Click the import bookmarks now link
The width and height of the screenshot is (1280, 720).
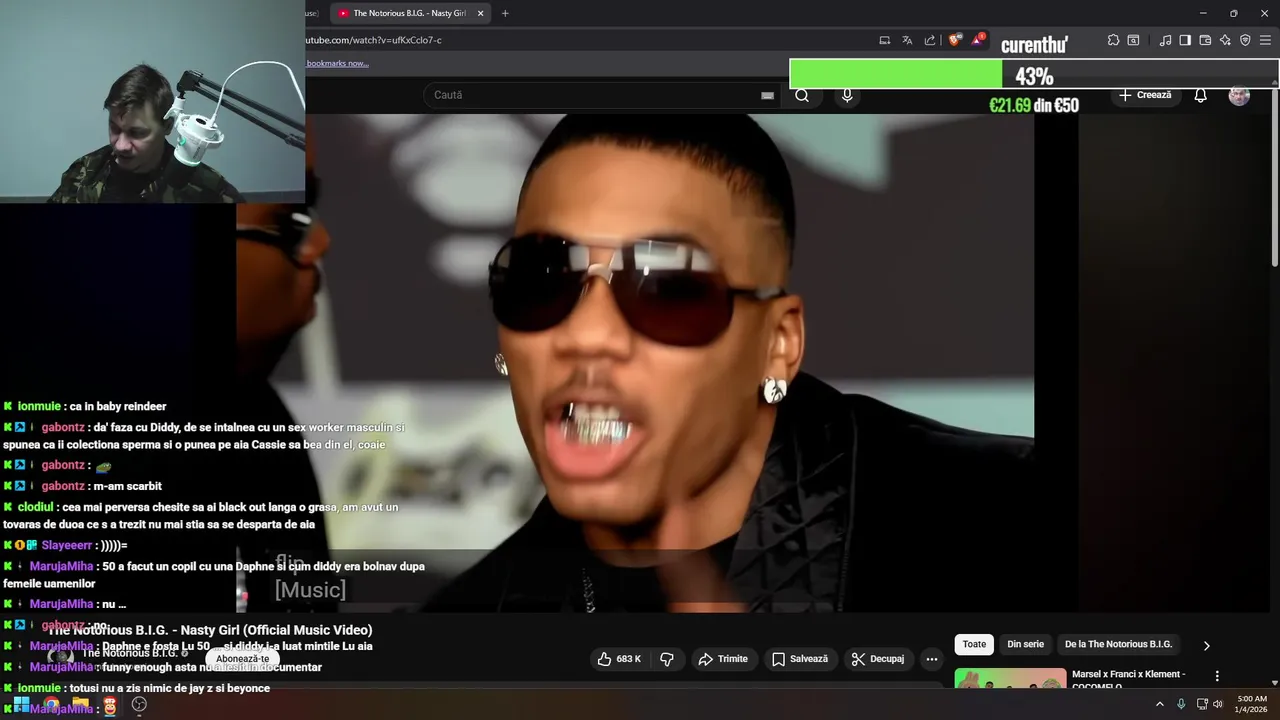(x=337, y=63)
